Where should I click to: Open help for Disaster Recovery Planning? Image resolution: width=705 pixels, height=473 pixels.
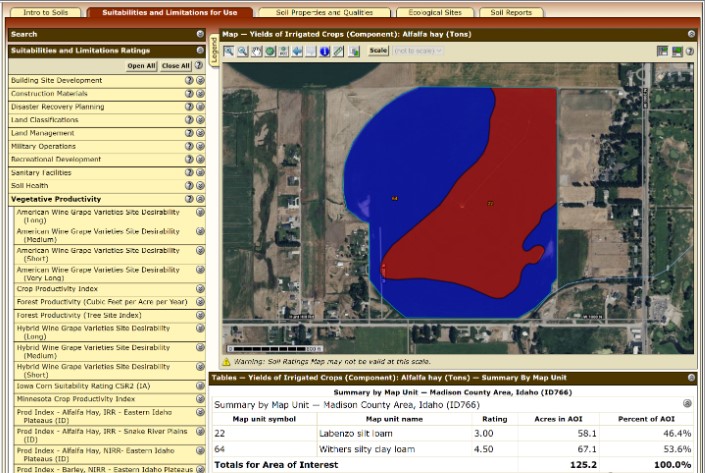[x=189, y=107]
